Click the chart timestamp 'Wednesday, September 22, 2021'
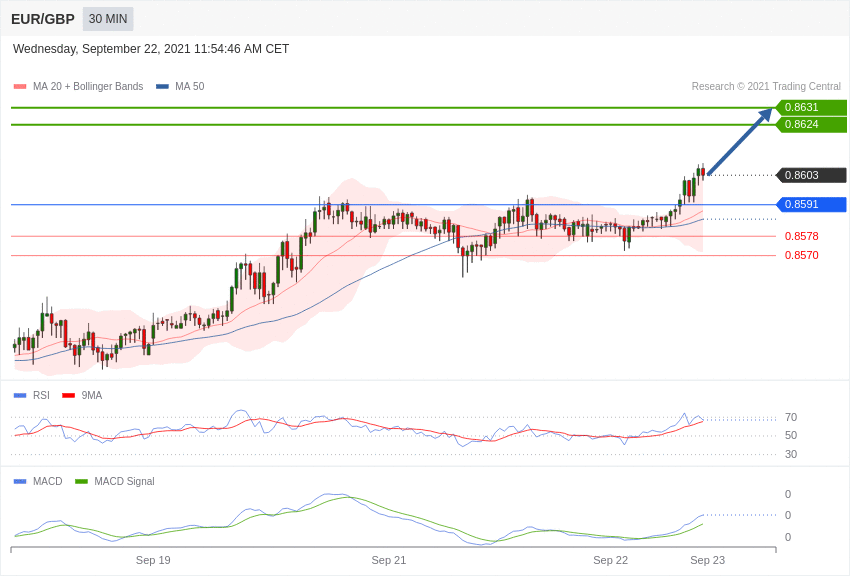The height and width of the screenshot is (576, 850). point(101,49)
